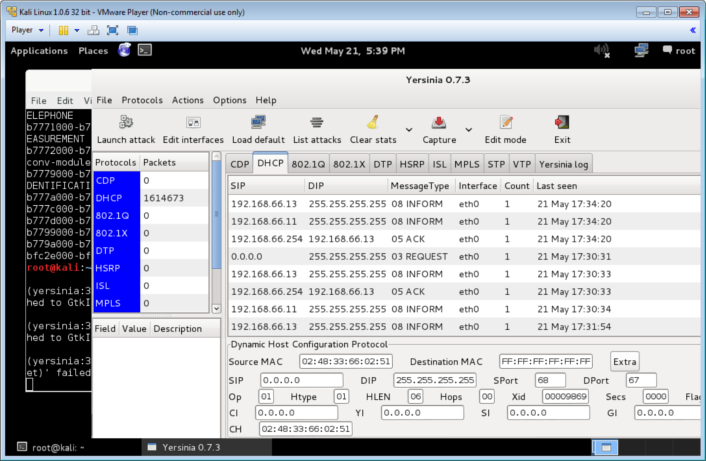Click the Clear stats broom icon
The image size is (706, 461).
click(x=372, y=123)
